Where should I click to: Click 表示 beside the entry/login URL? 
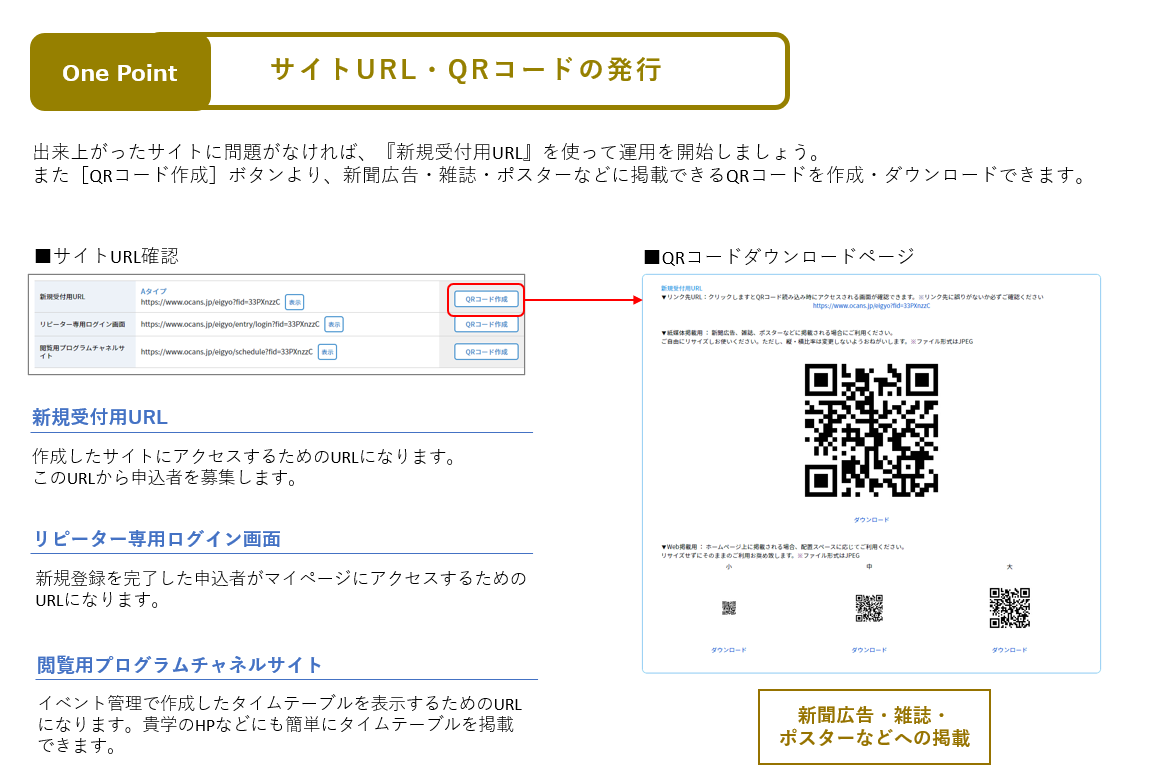334,324
